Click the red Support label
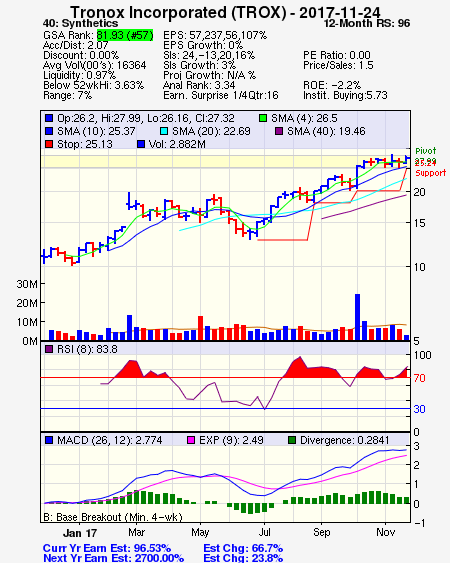The image size is (450, 563). coord(431,173)
